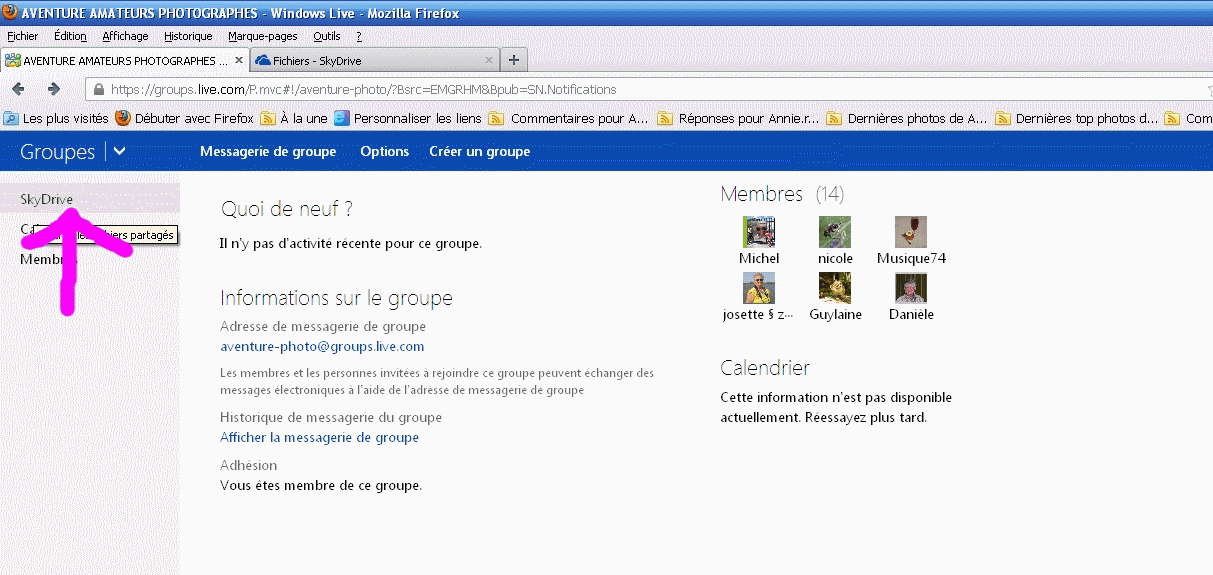
Task: Click the Musique74 member name
Action: [911, 258]
